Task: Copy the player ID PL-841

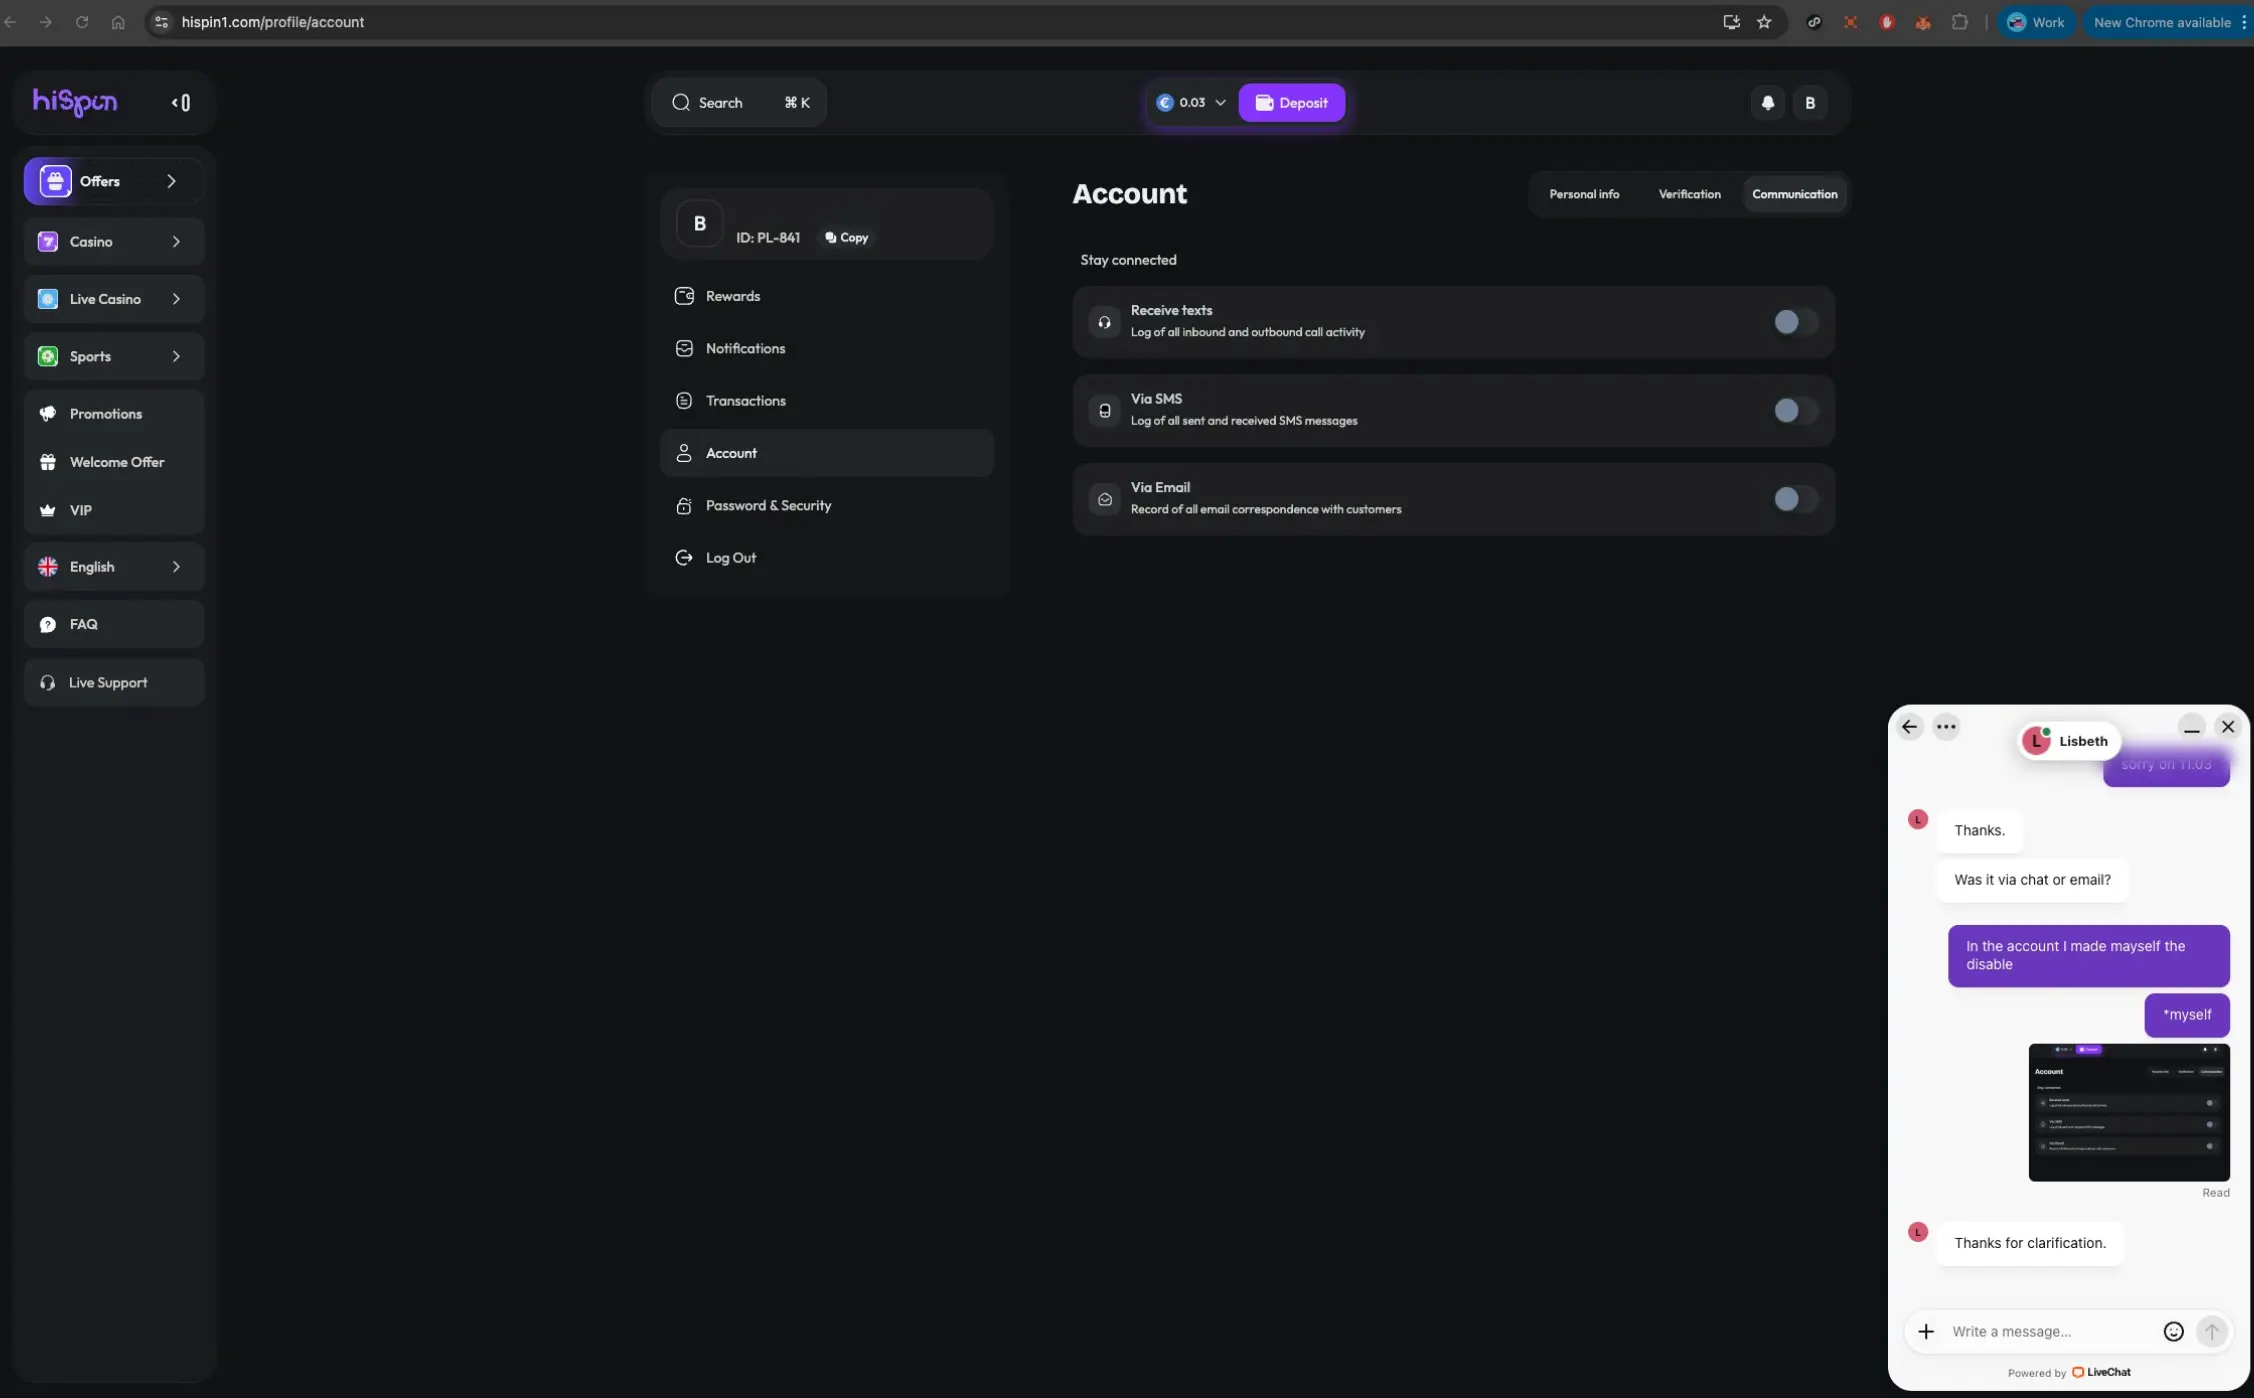Action: (847, 238)
